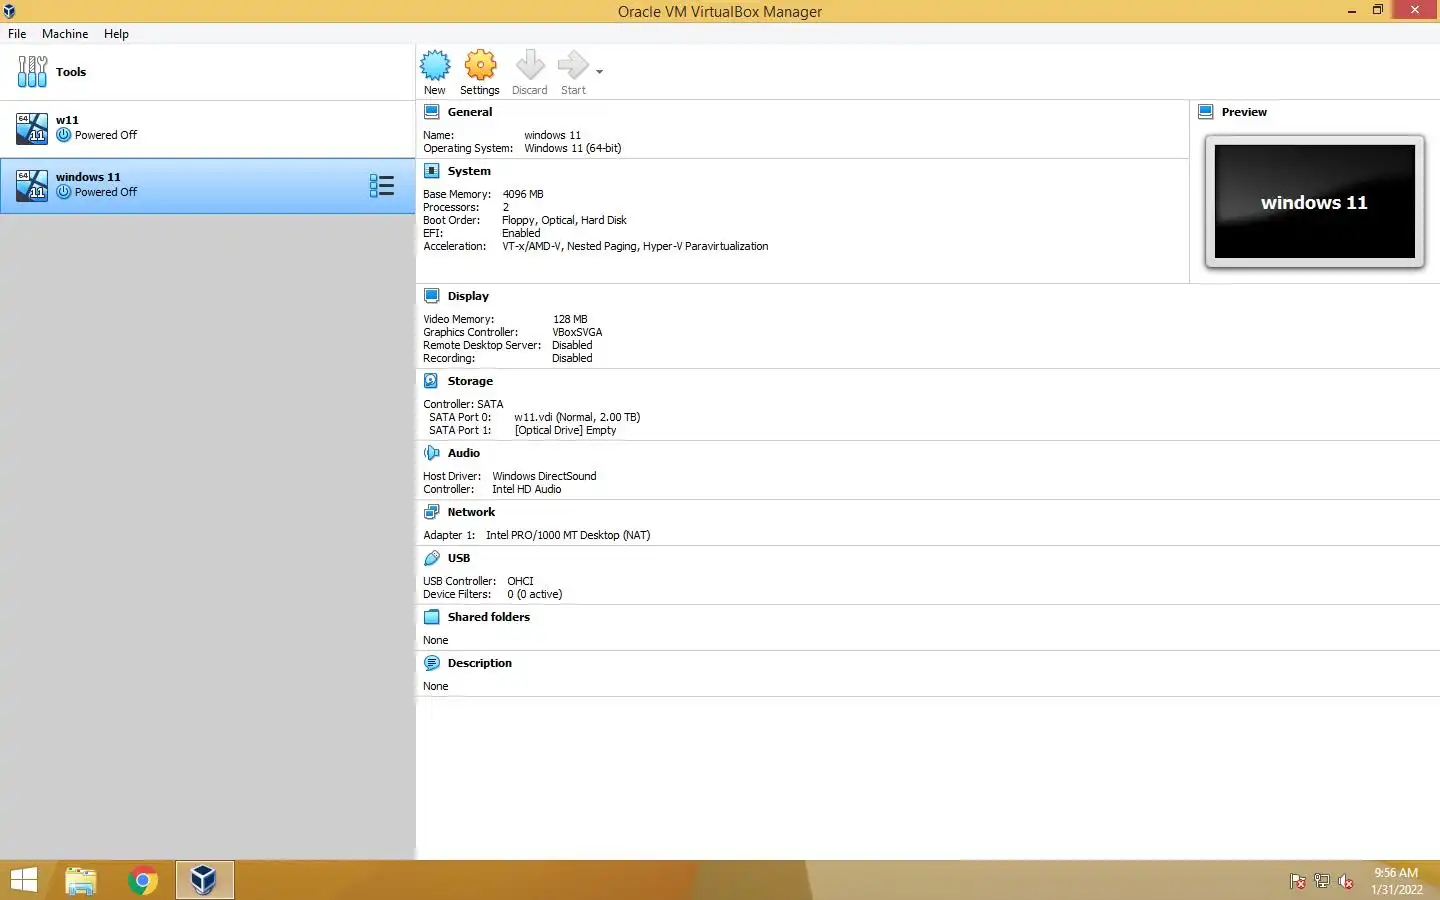Open the General settings heading link
Image resolution: width=1440 pixels, height=900 pixels.
tap(470, 112)
